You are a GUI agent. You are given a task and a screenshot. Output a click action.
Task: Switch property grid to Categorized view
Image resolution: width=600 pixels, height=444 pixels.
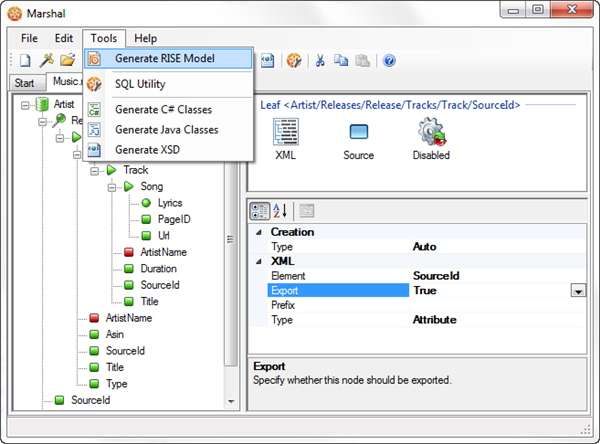coord(260,211)
